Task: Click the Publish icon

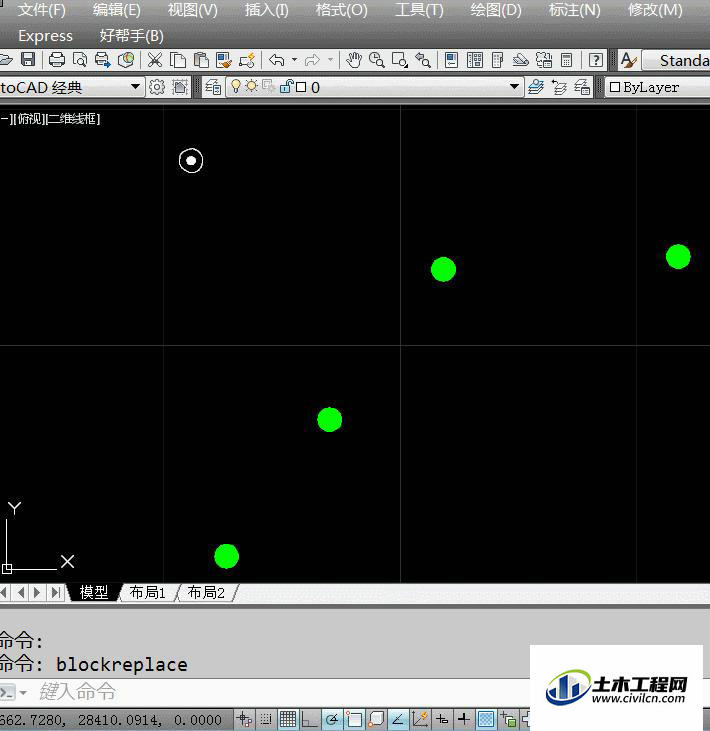Action: [x=103, y=60]
